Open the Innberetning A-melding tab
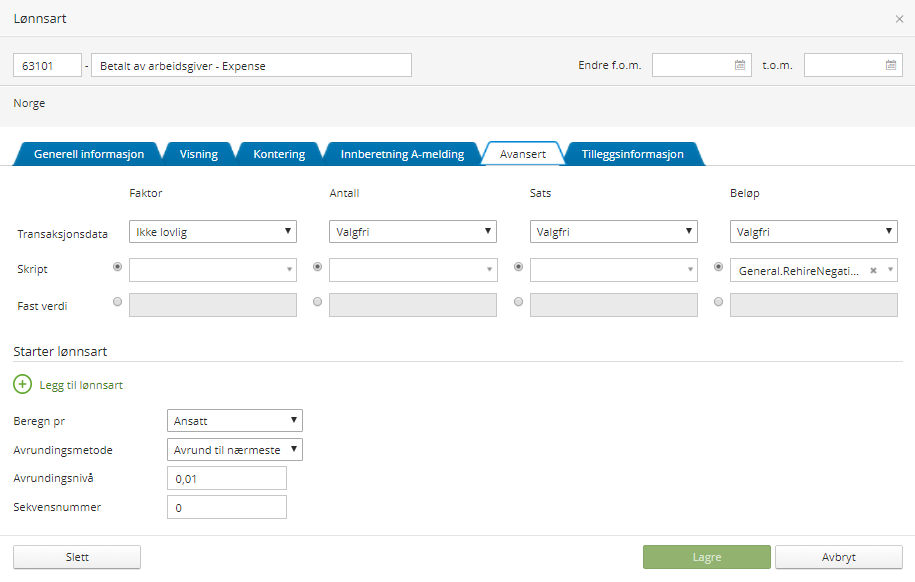 tap(402, 154)
